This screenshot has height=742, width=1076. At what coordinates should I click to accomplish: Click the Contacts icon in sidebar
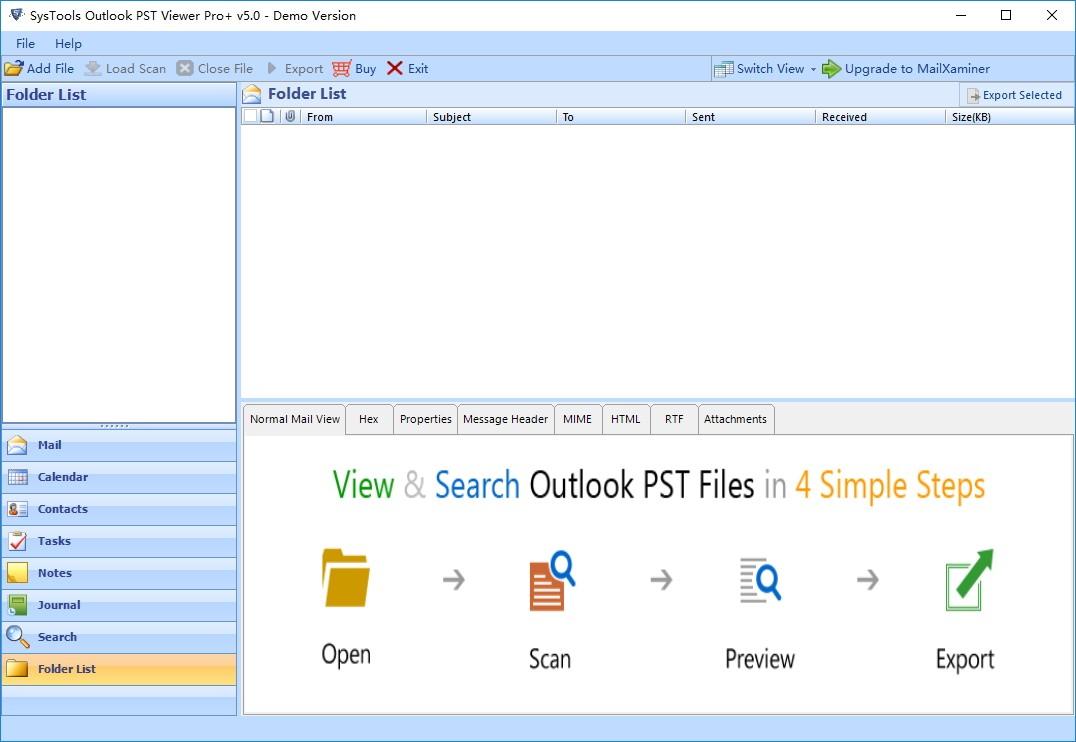pos(17,509)
